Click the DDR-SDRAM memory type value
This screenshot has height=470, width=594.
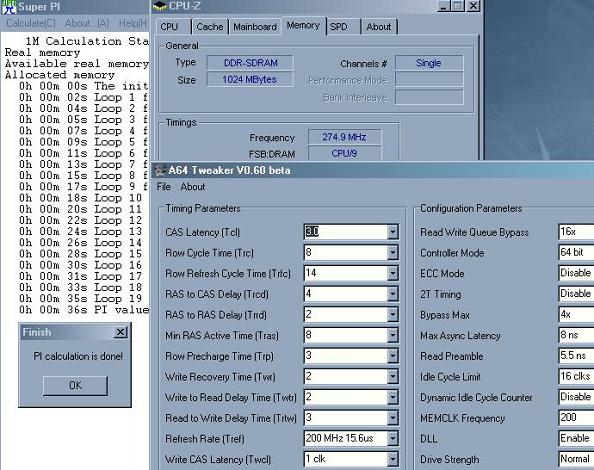pyautogui.click(x=250, y=63)
